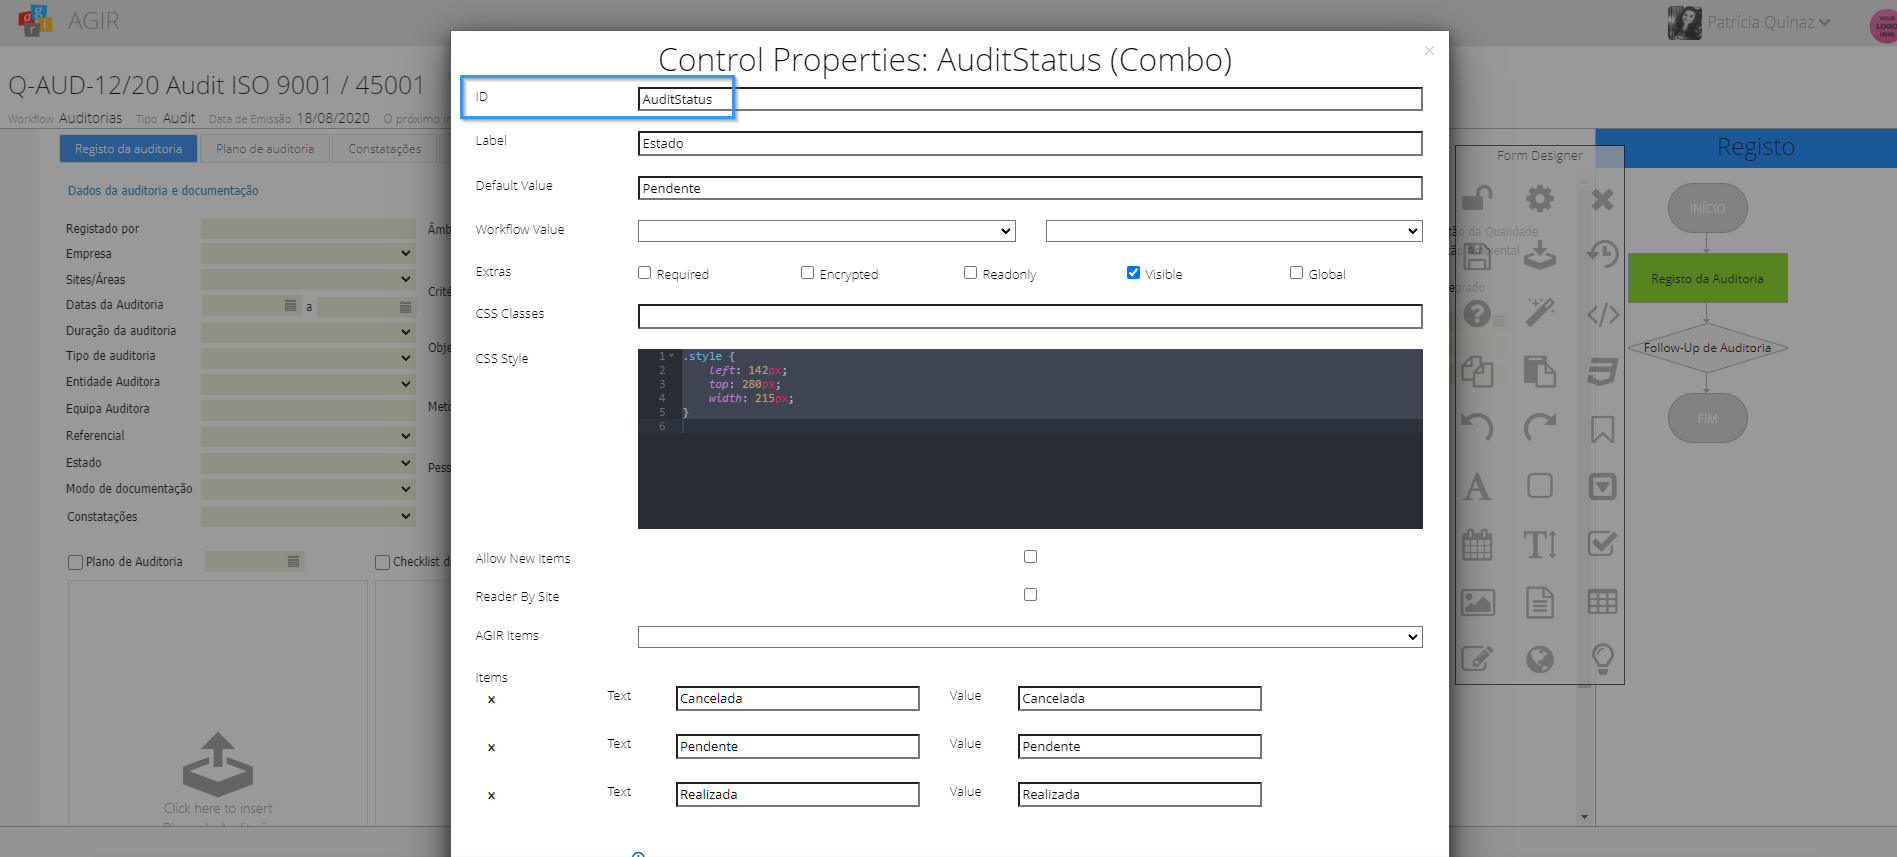The width and height of the screenshot is (1897, 857).
Task: Click inside the CSS Style code editor
Action: click(x=1030, y=439)
